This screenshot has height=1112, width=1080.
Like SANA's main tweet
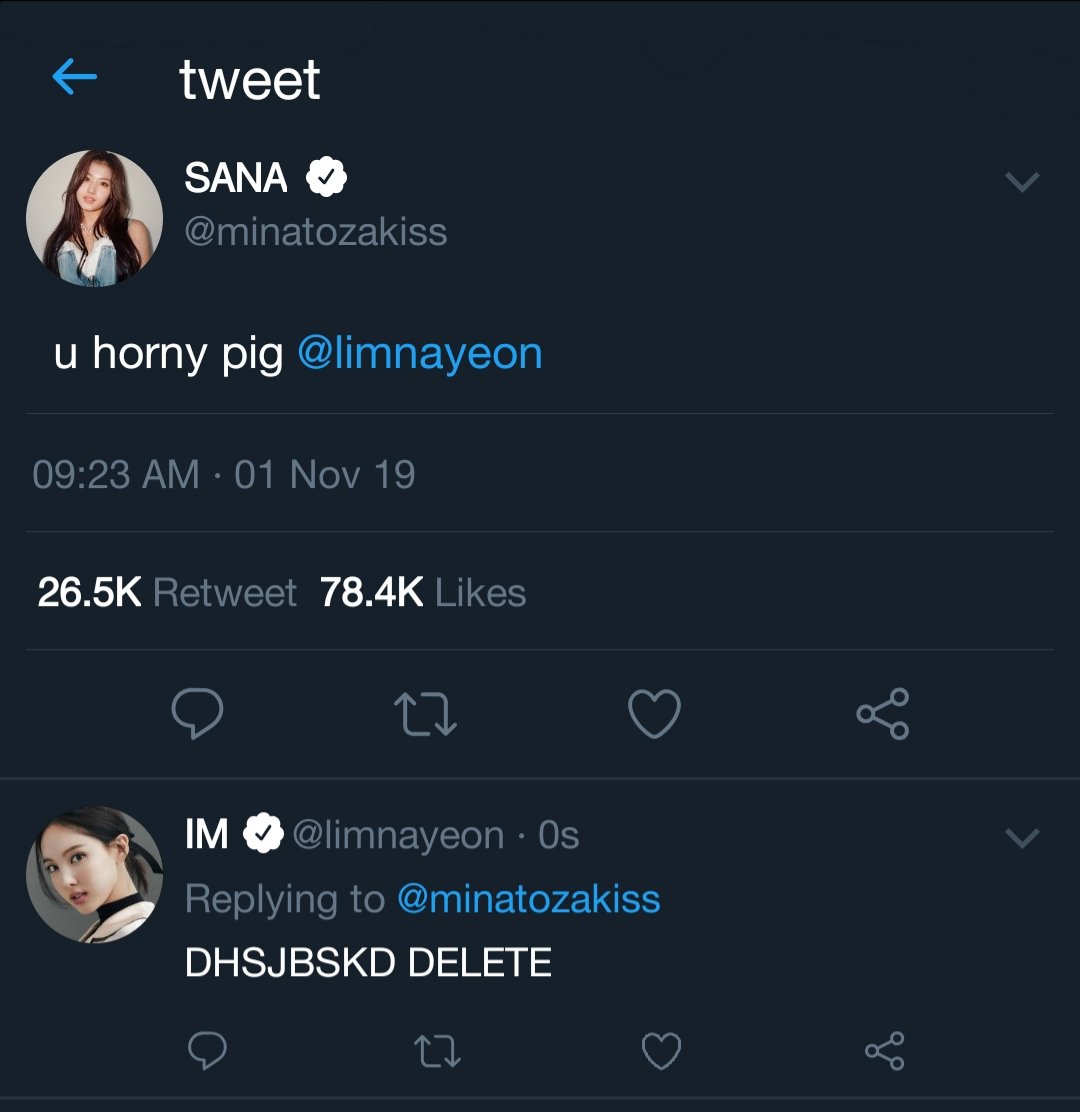coord(654,713)
